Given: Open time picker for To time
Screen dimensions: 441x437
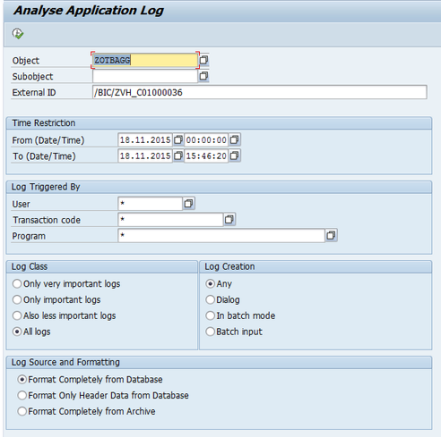Looking at the screenshot, I should [x=234, y=156].
